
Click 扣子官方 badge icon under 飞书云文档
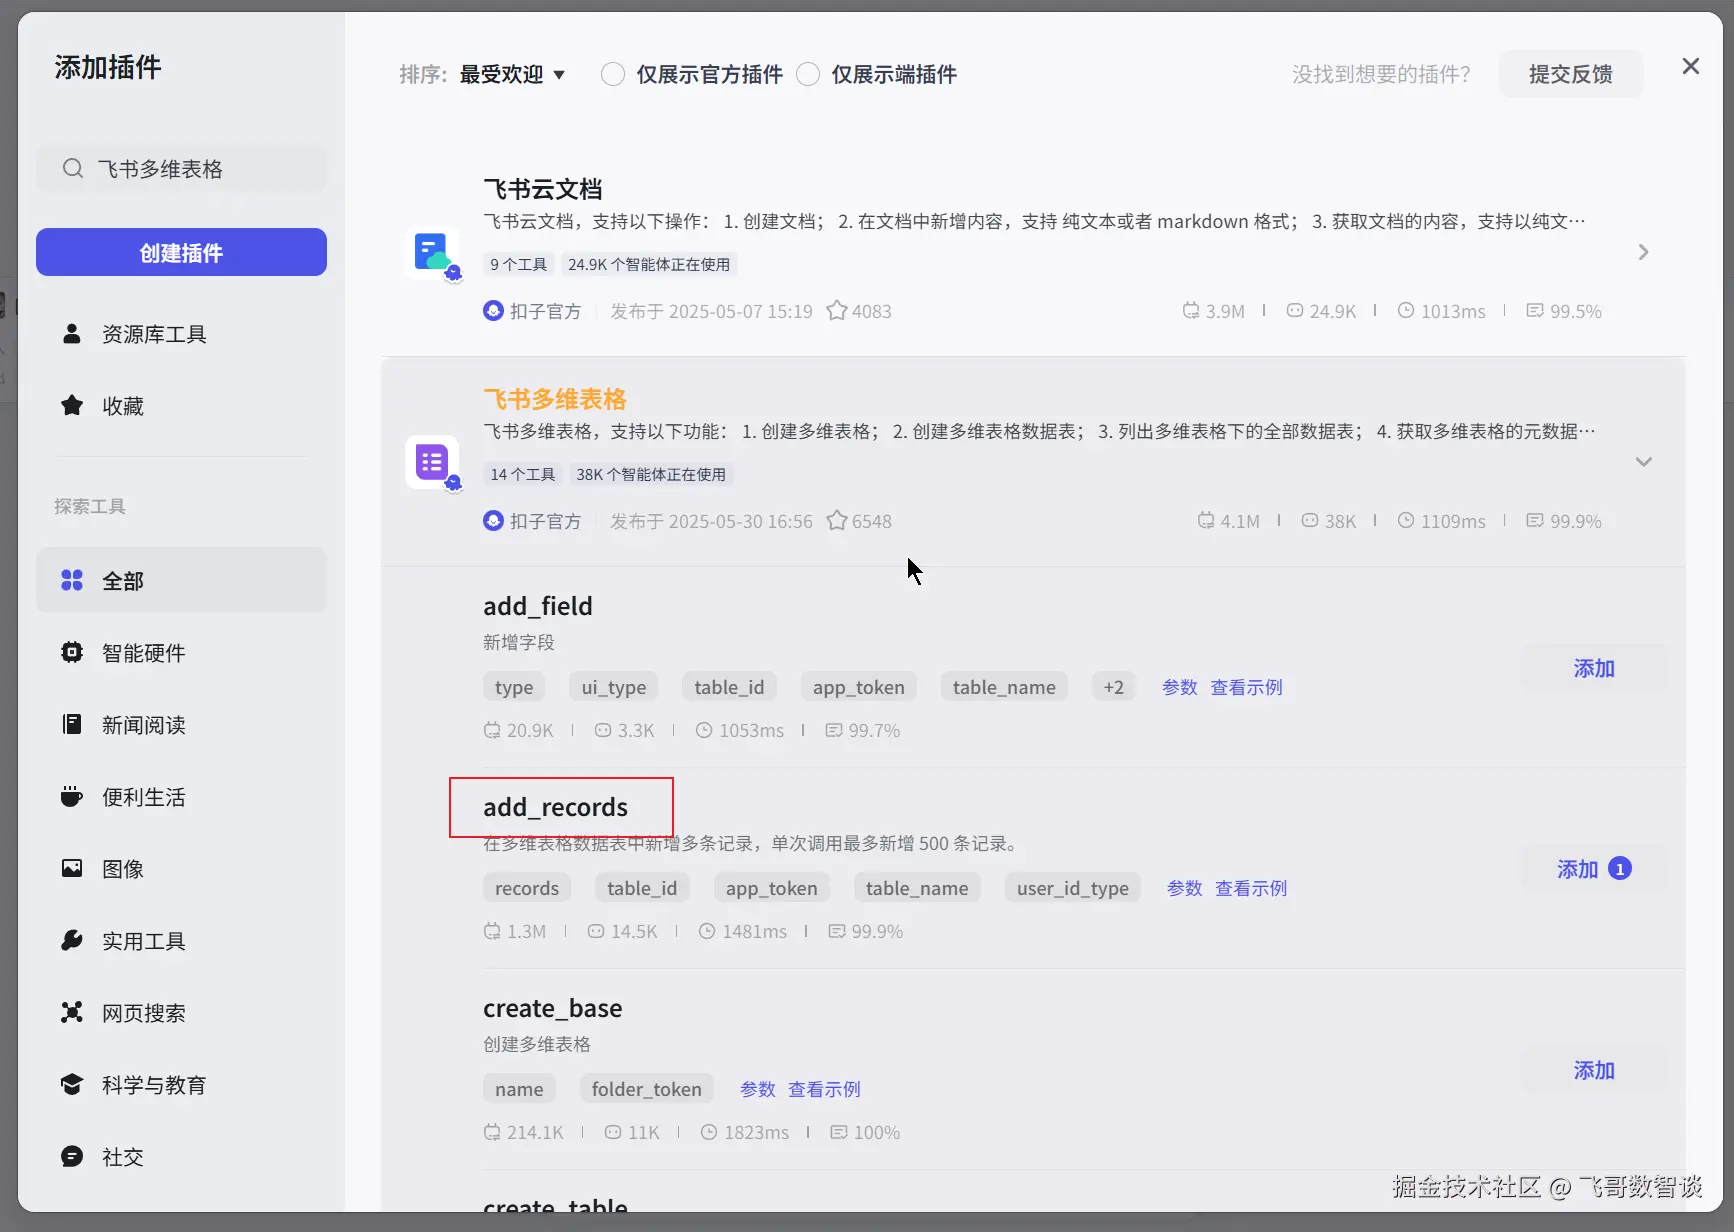click(x=493, y=311)
